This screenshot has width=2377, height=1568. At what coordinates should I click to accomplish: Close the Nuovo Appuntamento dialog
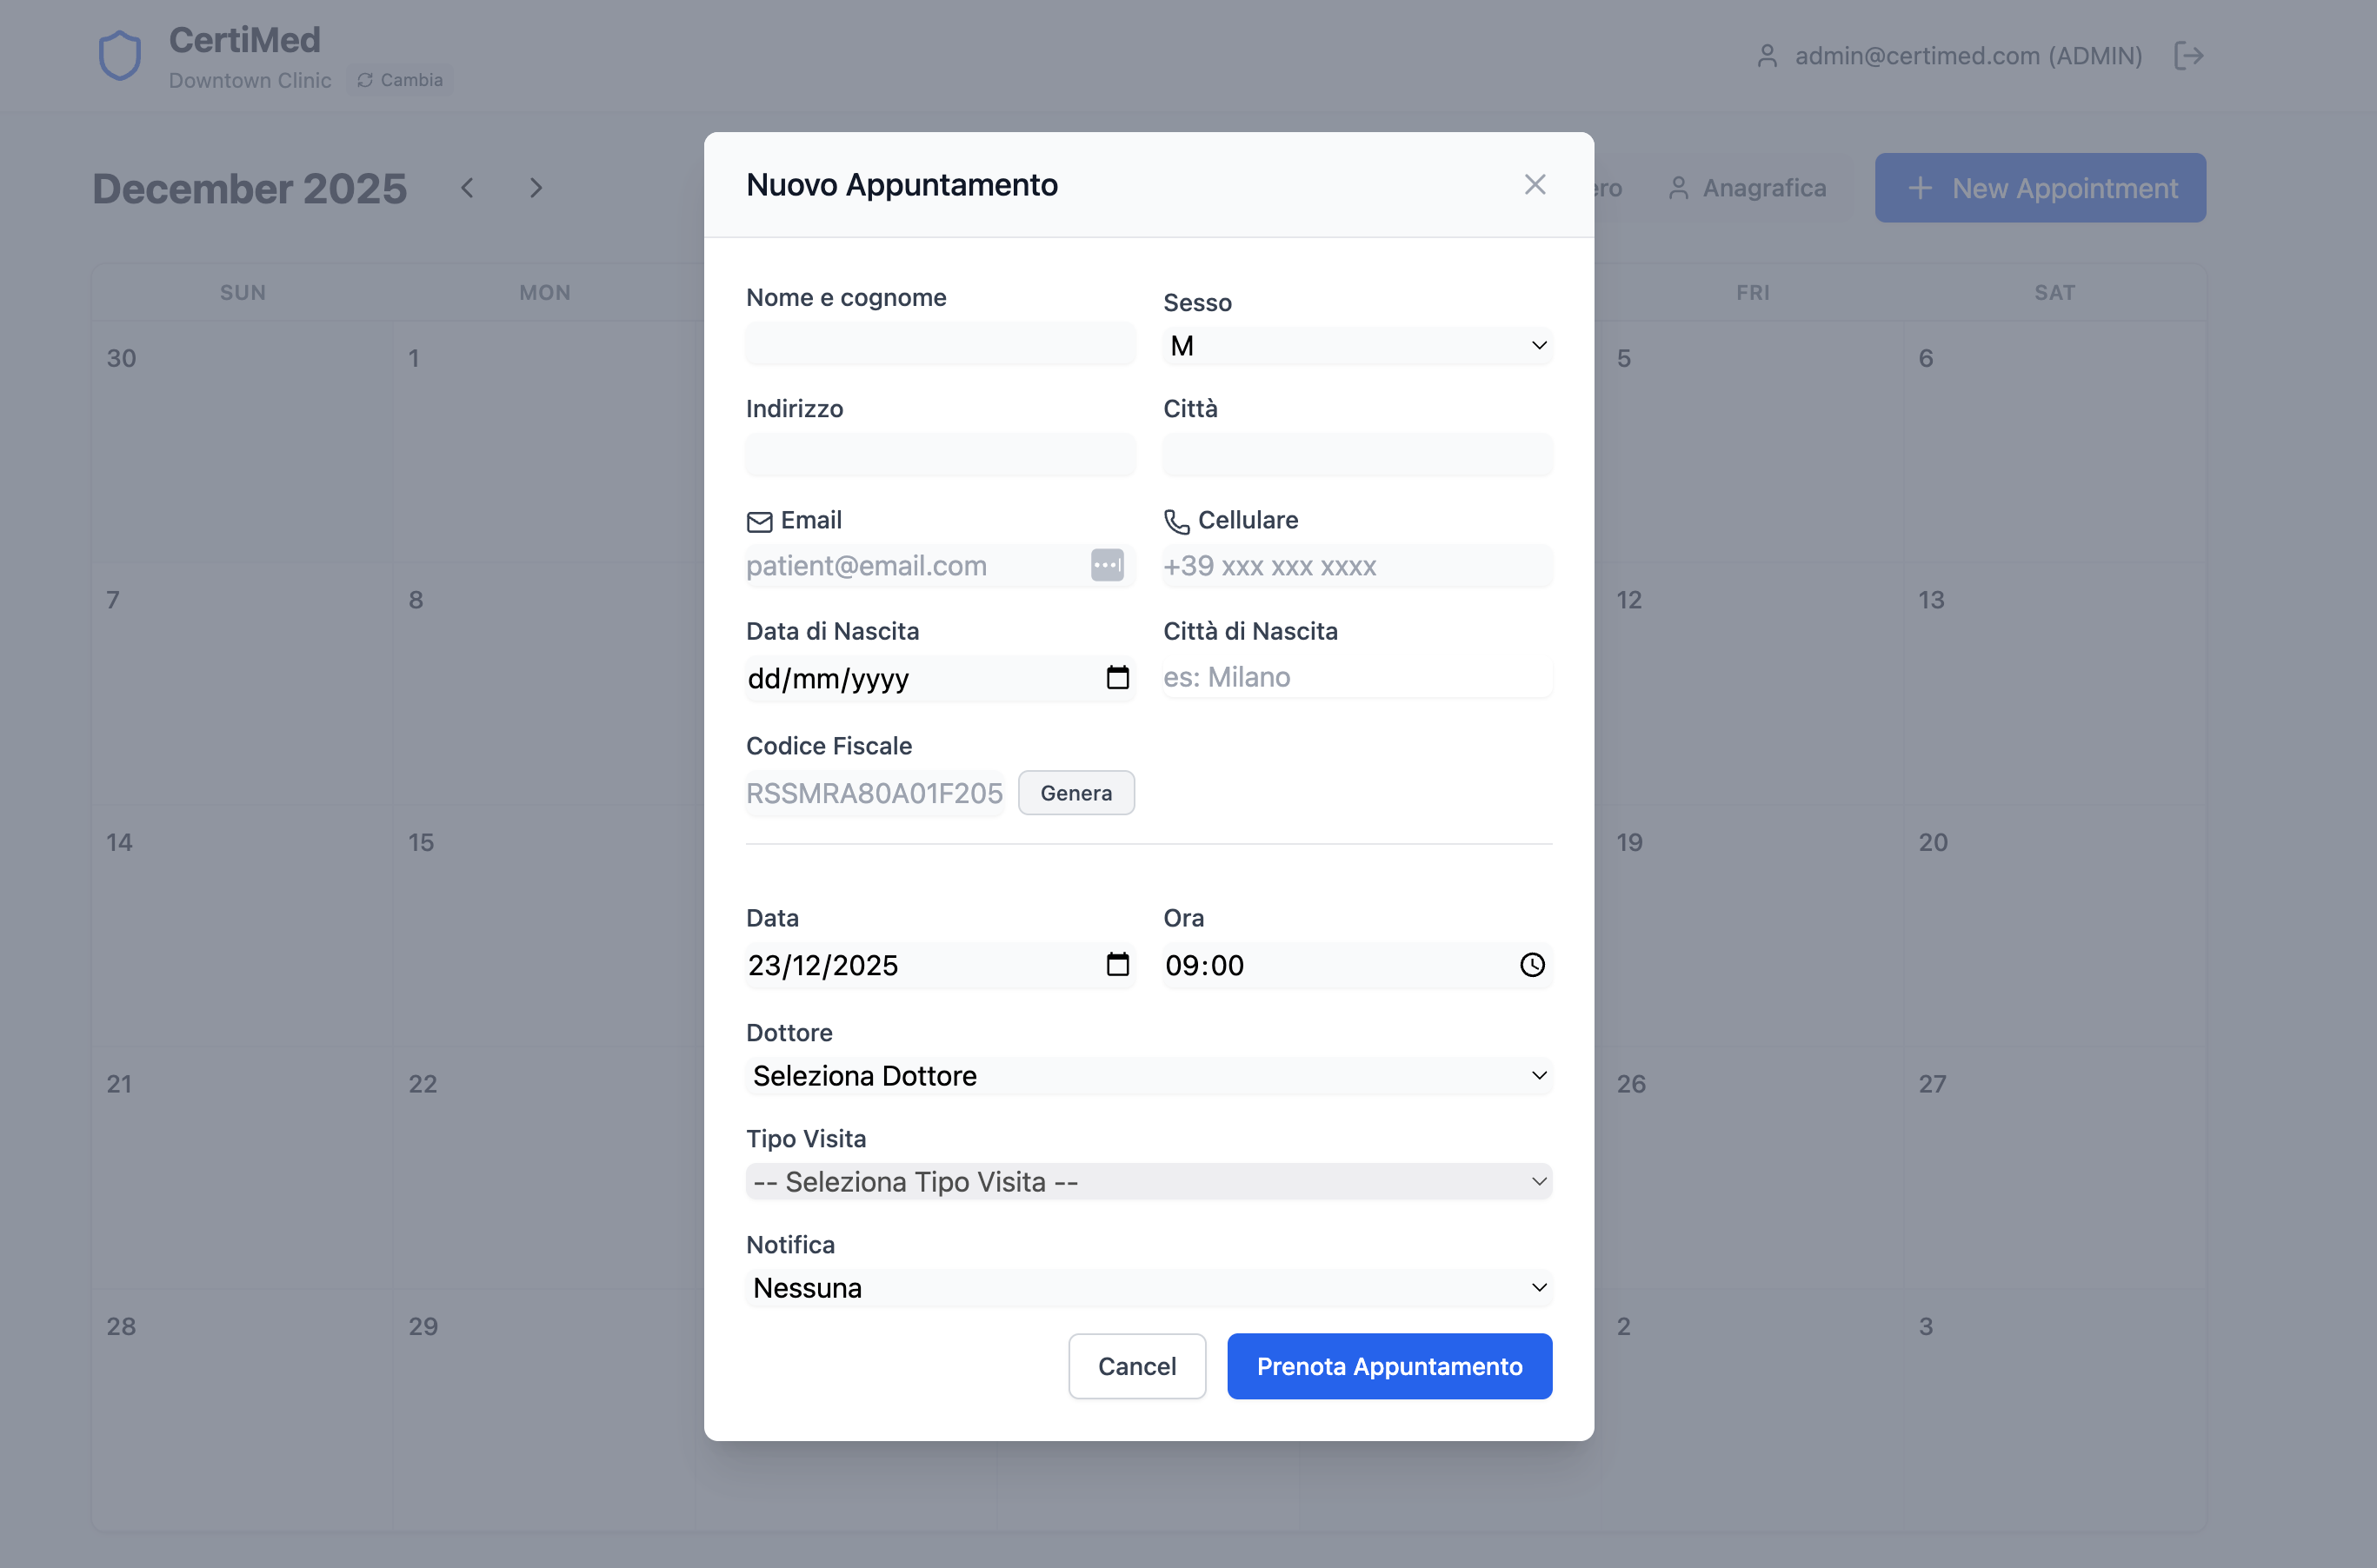point(1534,185)
